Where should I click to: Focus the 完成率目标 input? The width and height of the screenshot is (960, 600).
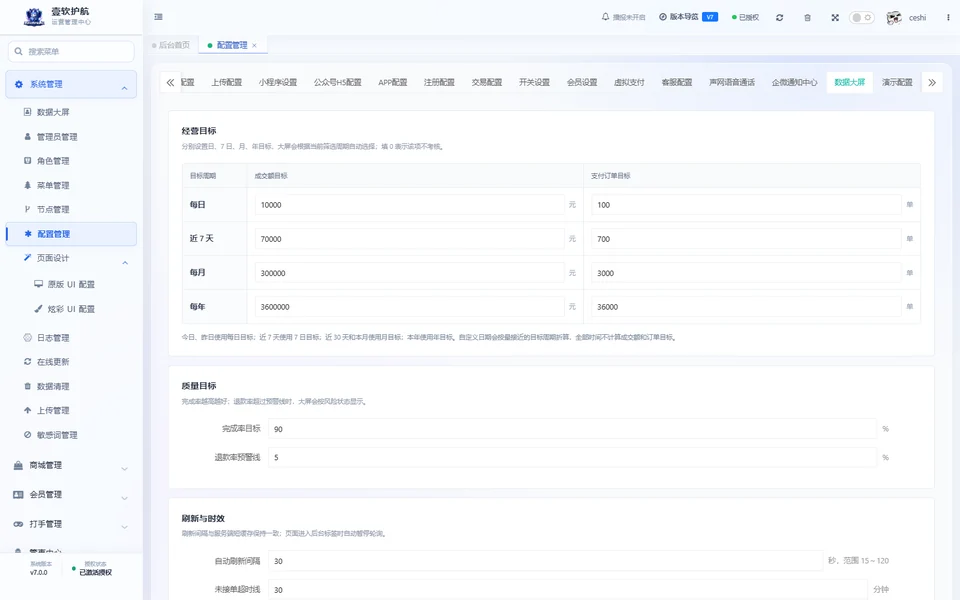click(572, 429)
